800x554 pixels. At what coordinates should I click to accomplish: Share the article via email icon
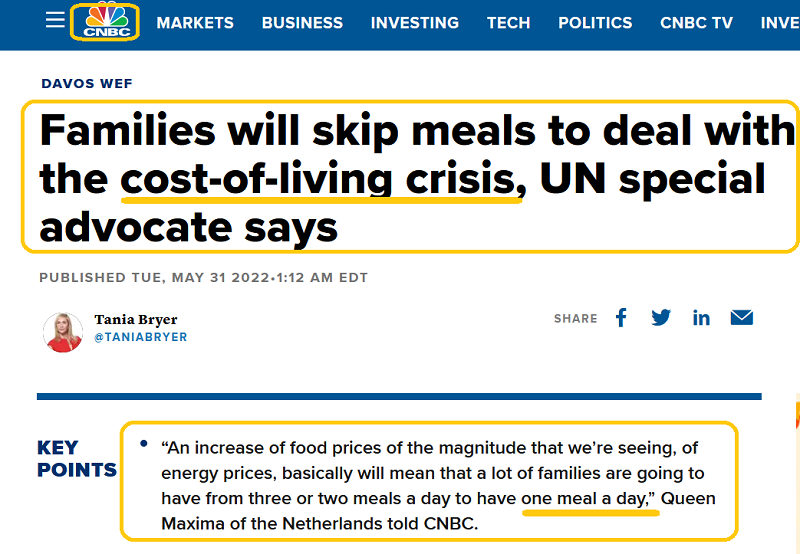point(741,318)
